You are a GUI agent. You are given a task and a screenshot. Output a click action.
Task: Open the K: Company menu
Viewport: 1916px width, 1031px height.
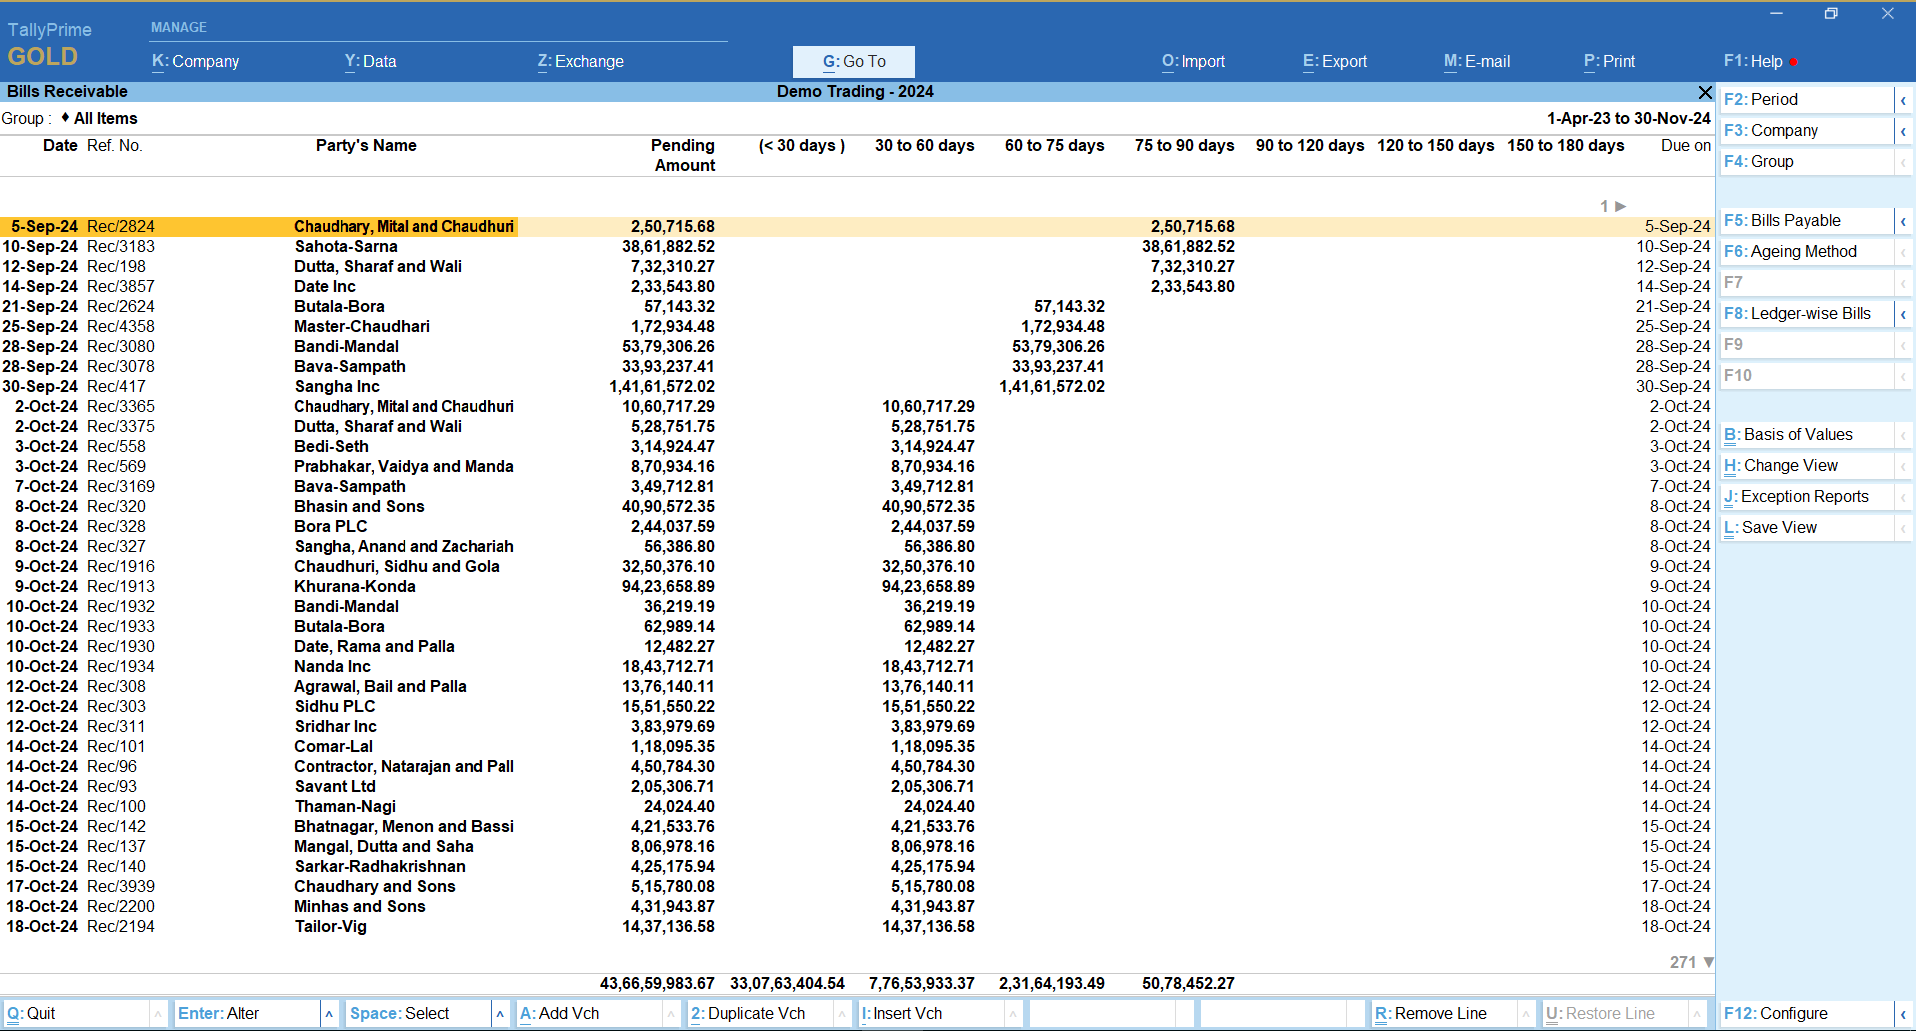194,61
